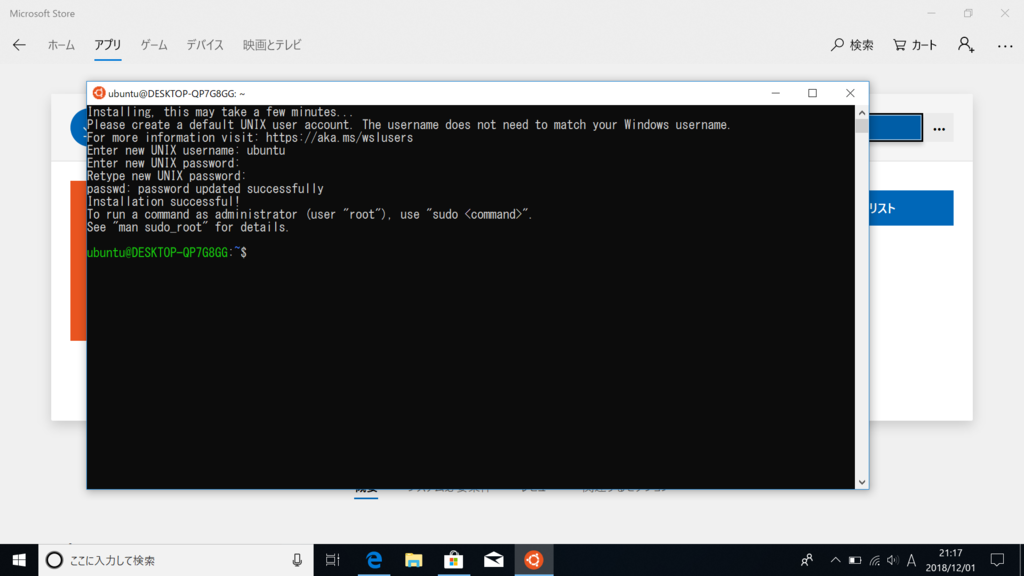Restore down the Microsoft Store window
This screenshot has width=1024, height=576.
click(968, 13)
